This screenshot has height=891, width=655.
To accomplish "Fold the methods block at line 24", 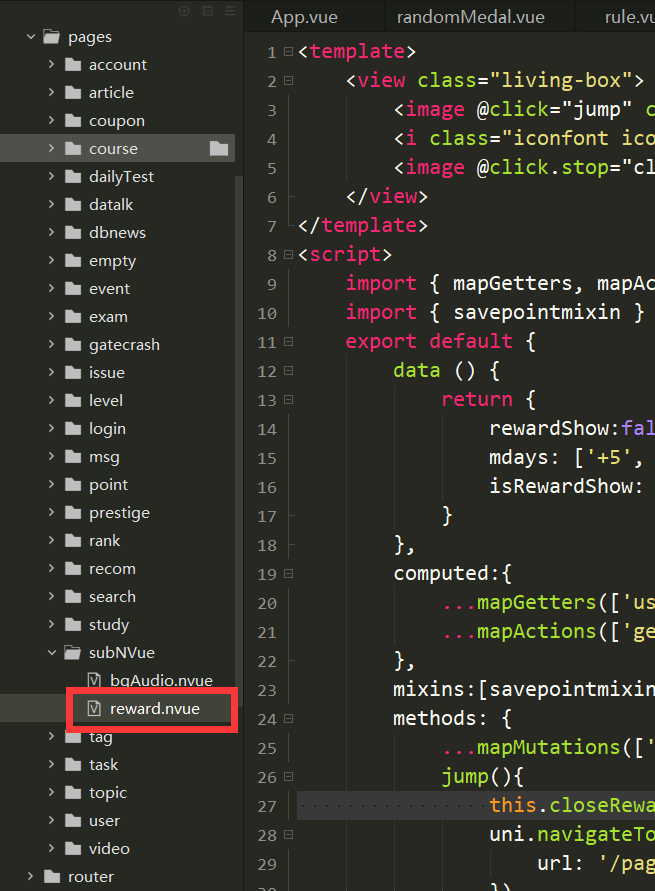I will pos(289,718).
